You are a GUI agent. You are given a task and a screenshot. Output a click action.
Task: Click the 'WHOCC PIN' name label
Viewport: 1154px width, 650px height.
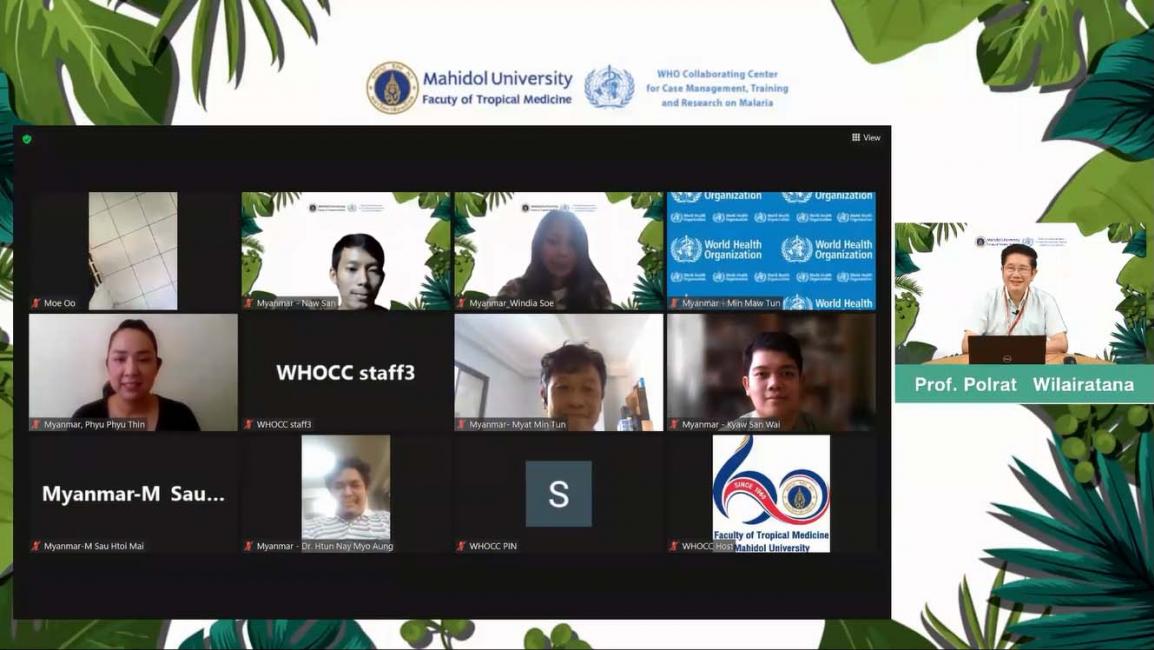pyautogui.click(x=493, y=546)
